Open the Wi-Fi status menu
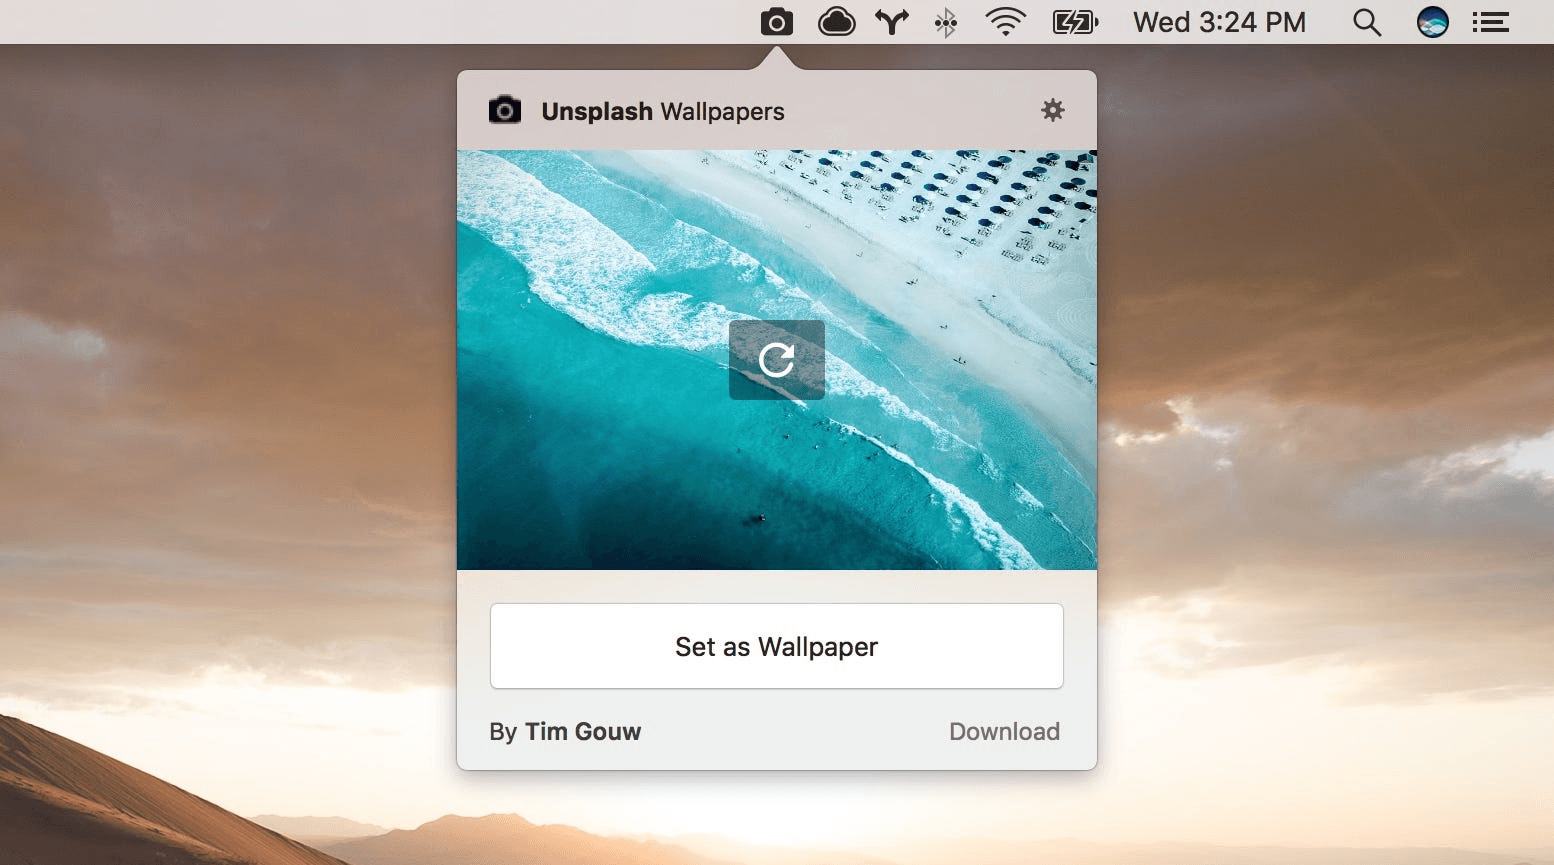 click(x=1005, y=22)
